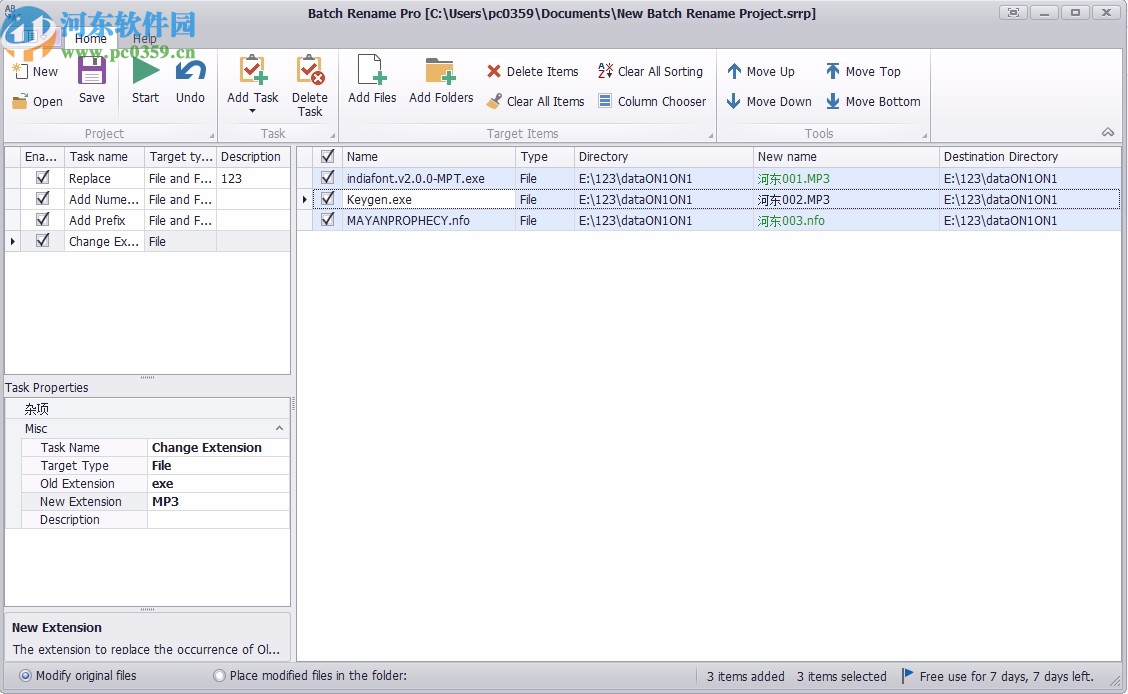Collapse the ribbon with the chevron

[x=1108, y=131]
